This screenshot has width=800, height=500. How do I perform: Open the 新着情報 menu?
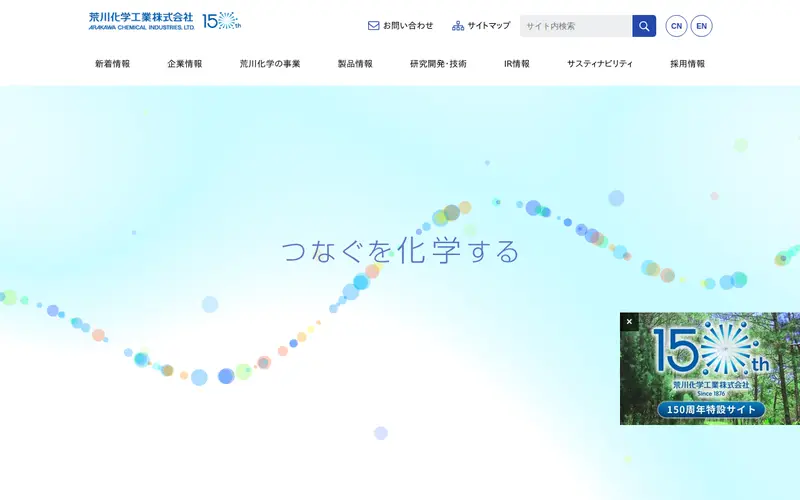click(x=112, y=64)
